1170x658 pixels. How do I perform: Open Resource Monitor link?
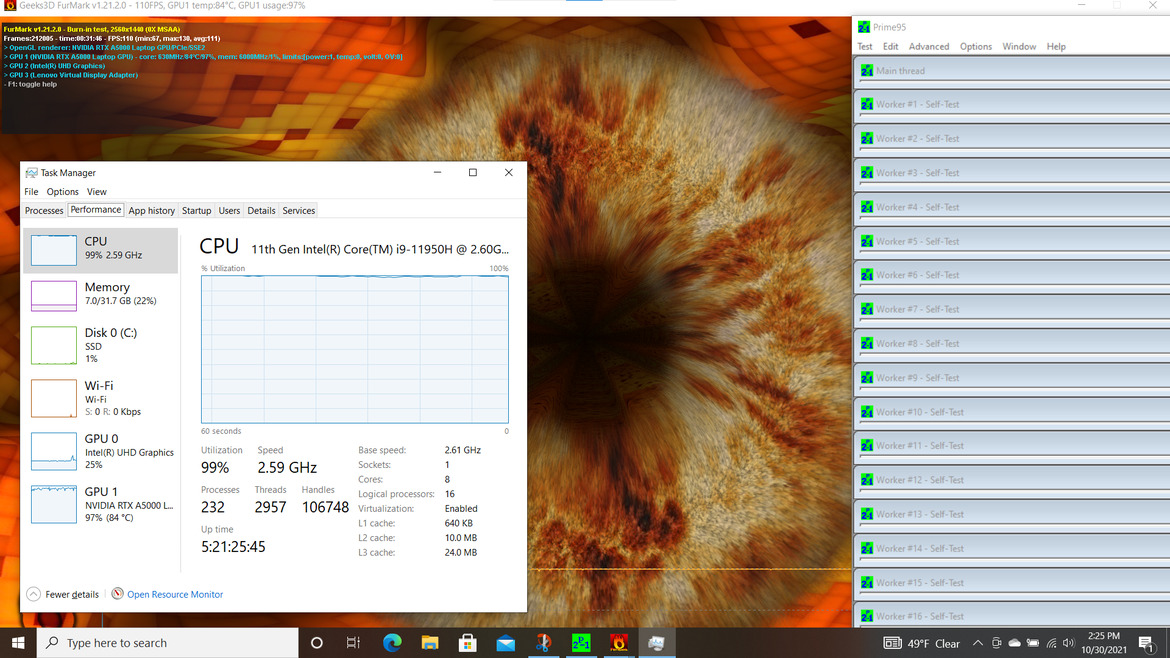pyautogui.click(x=175, y=595)
